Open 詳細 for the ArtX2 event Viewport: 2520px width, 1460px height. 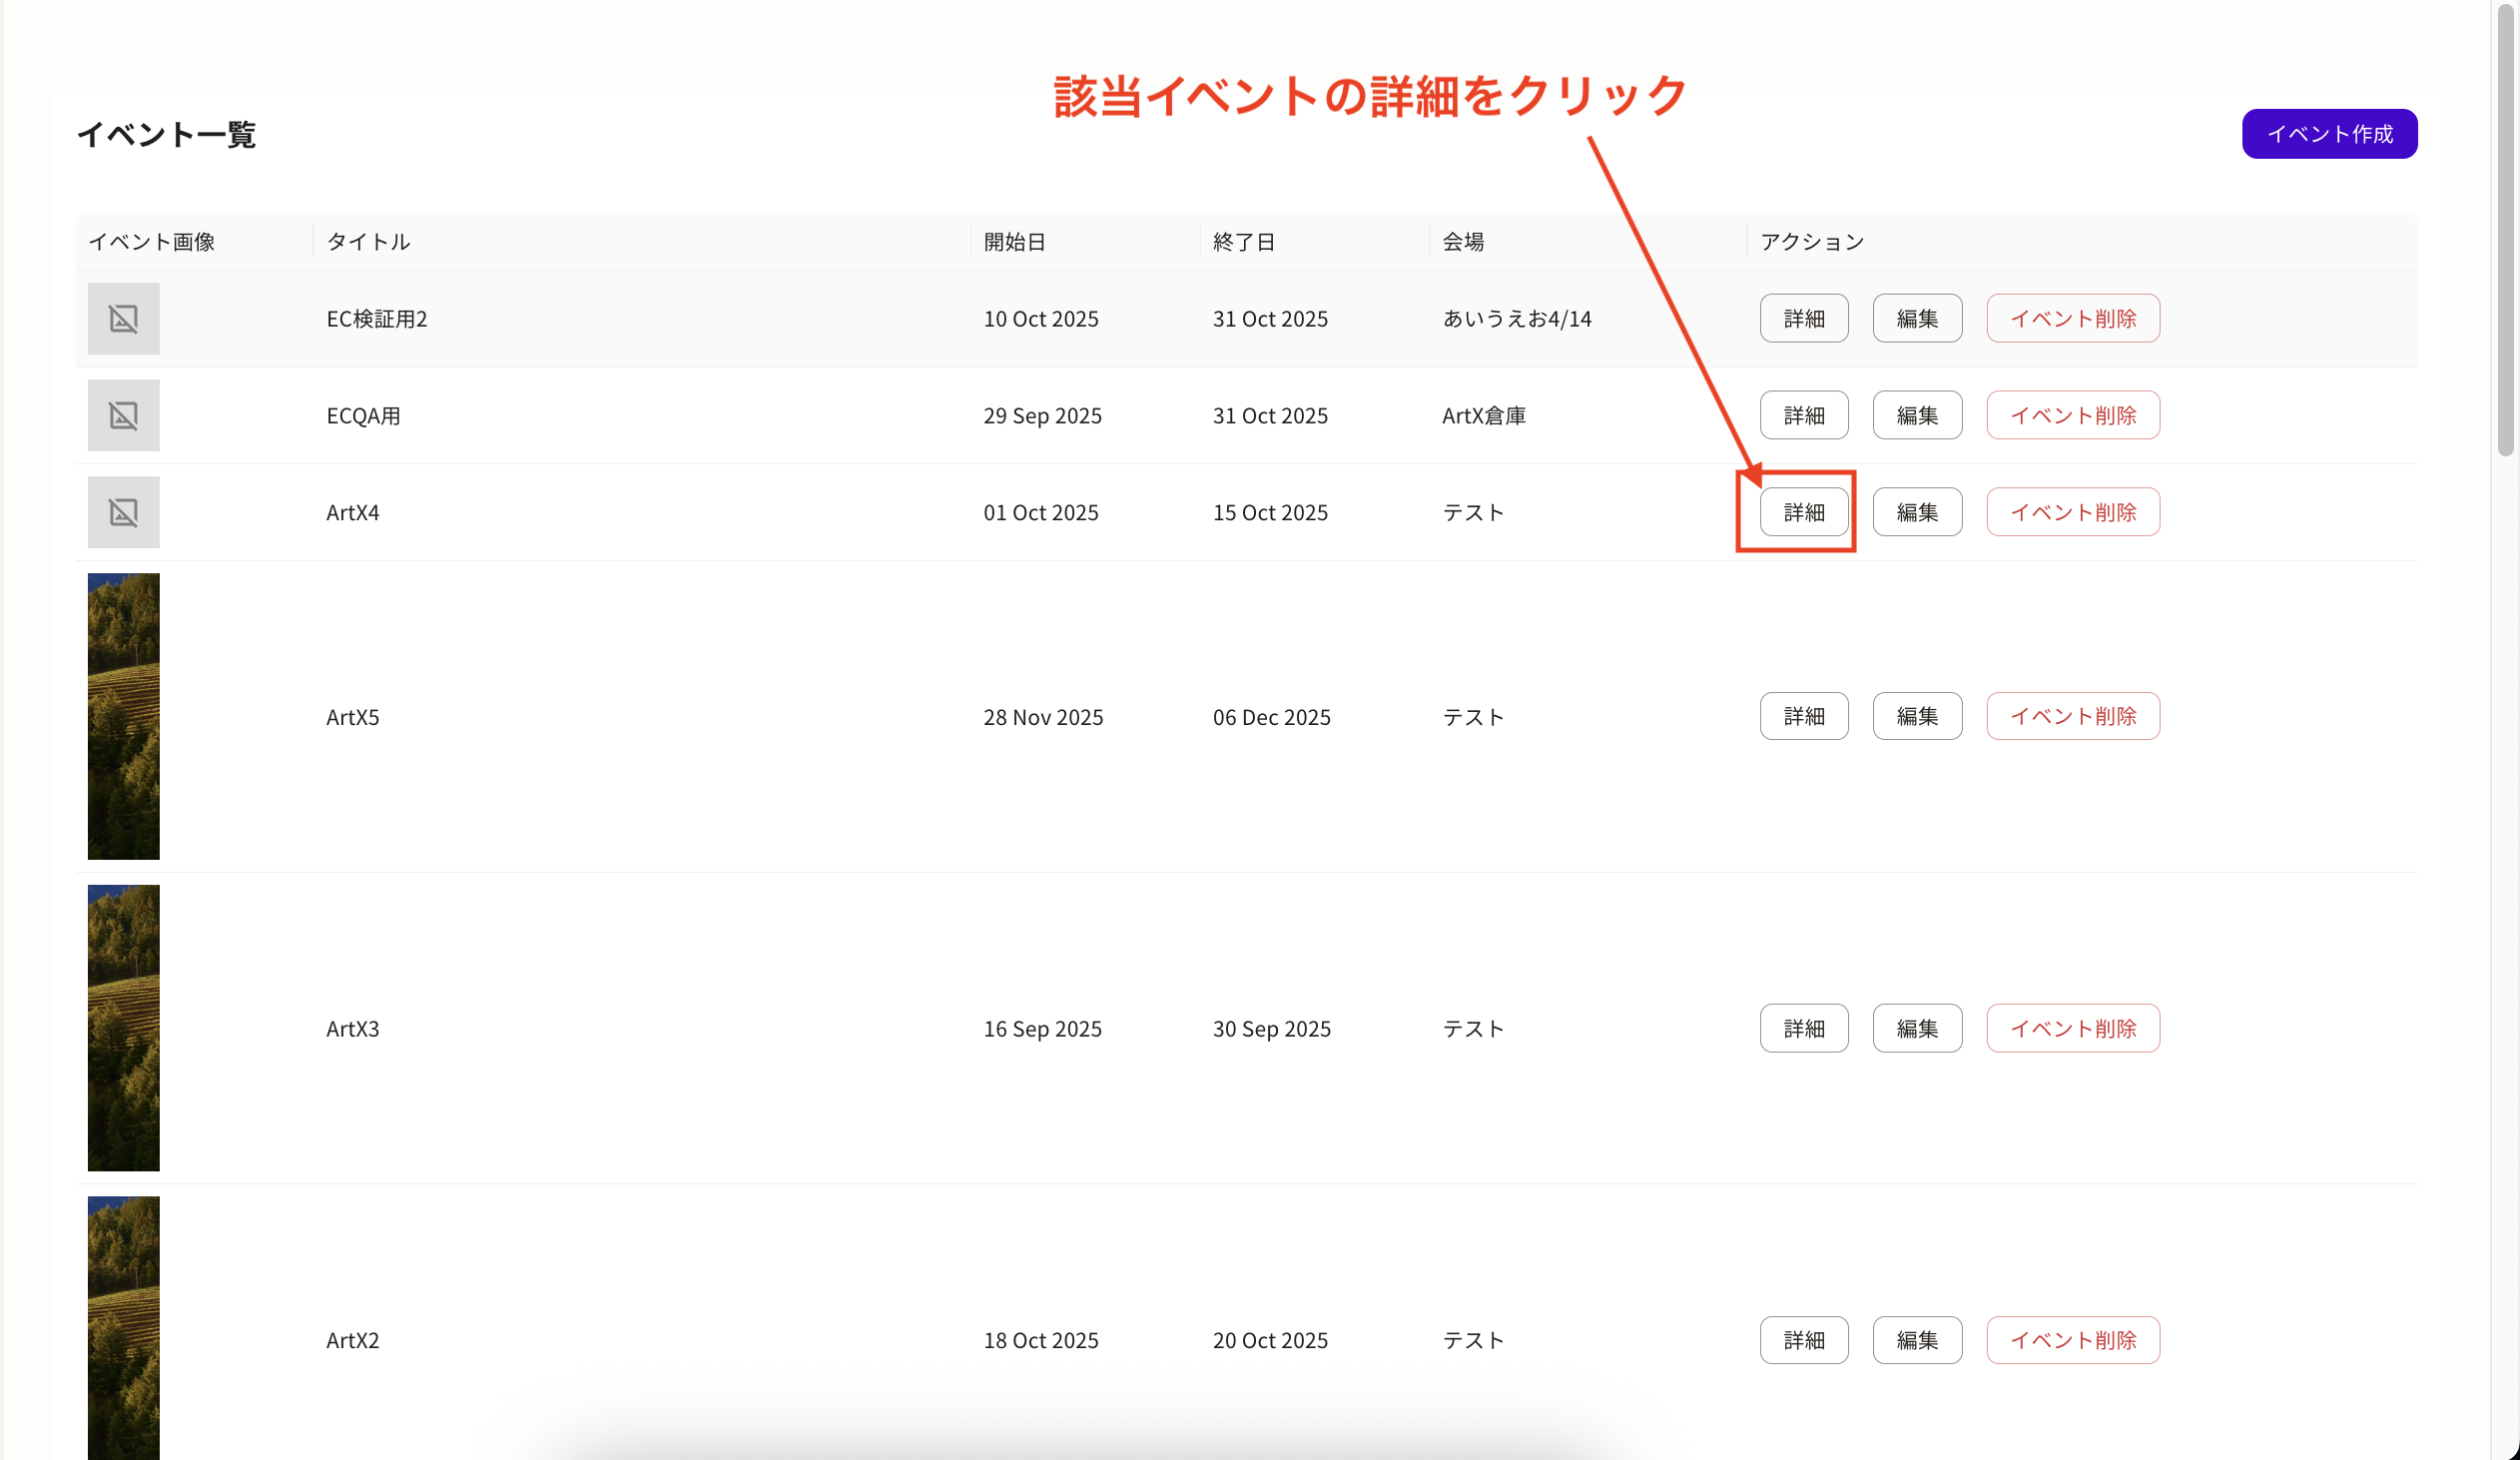coord(1803,1340)
